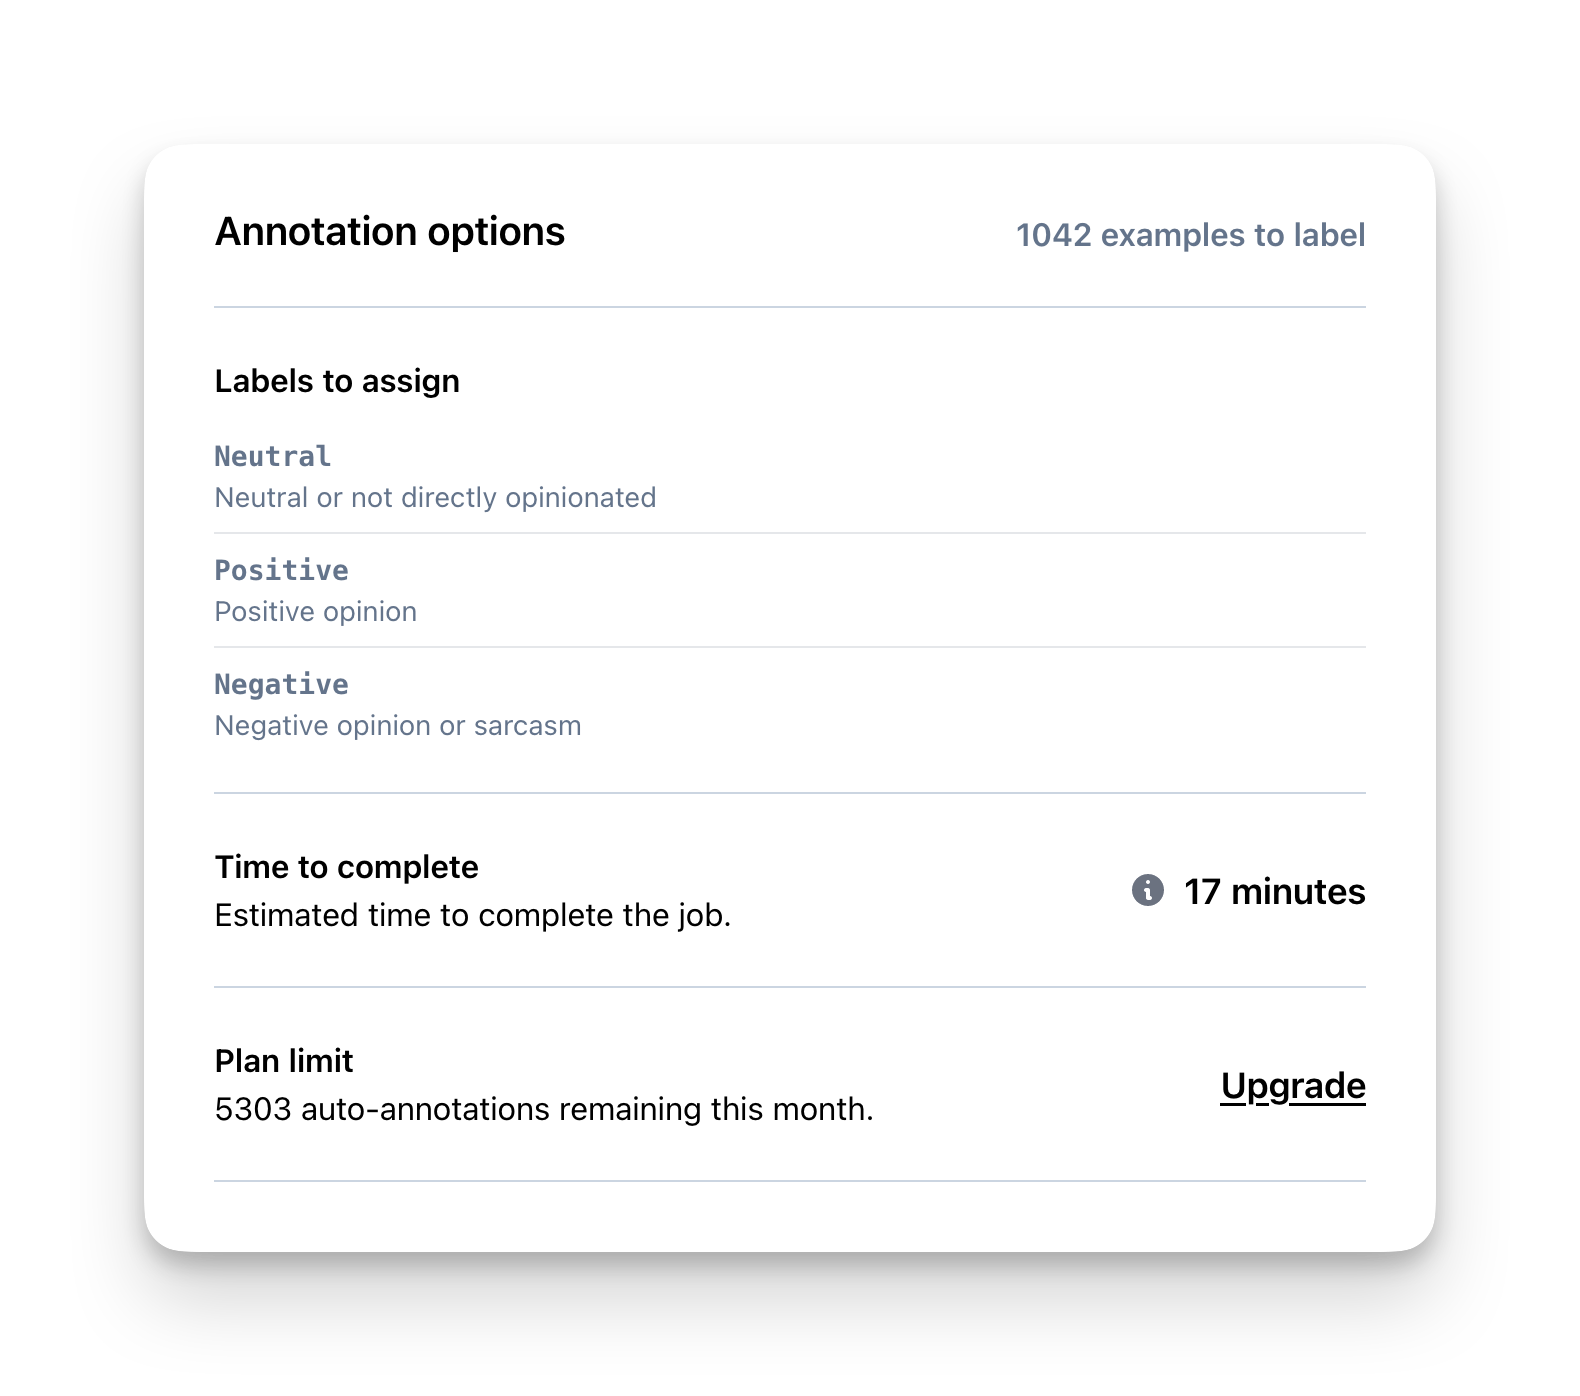
Task: Click the Time to complete row
Action: 790,891
